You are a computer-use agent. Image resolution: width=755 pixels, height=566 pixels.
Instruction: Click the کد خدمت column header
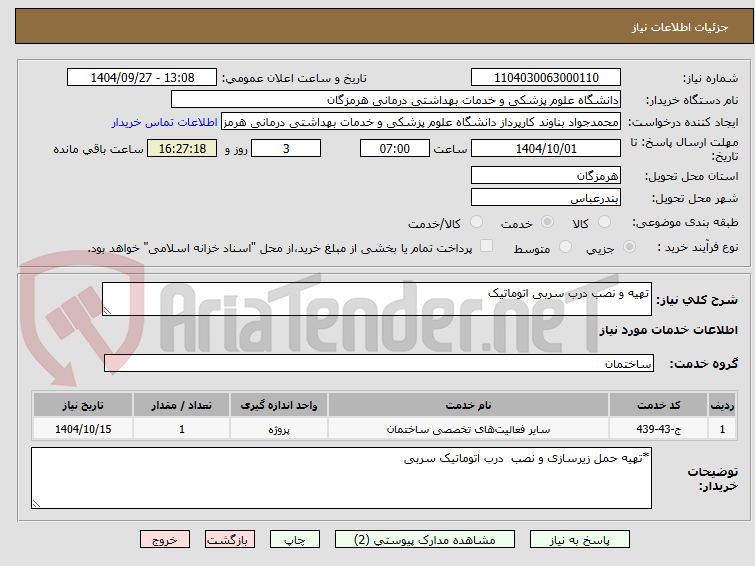658,405
